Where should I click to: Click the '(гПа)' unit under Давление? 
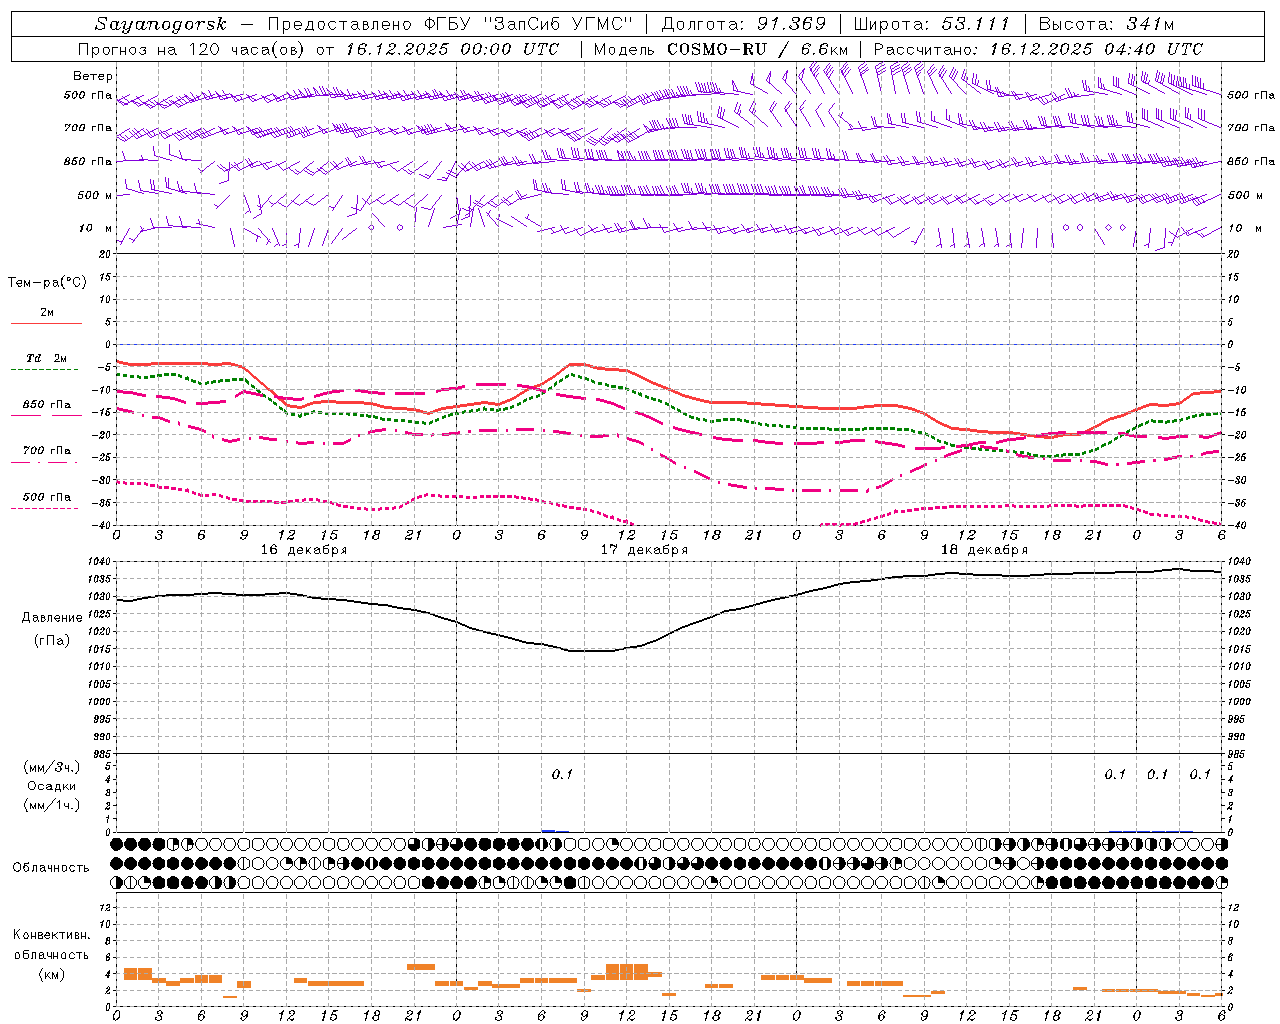coord(52,641)
